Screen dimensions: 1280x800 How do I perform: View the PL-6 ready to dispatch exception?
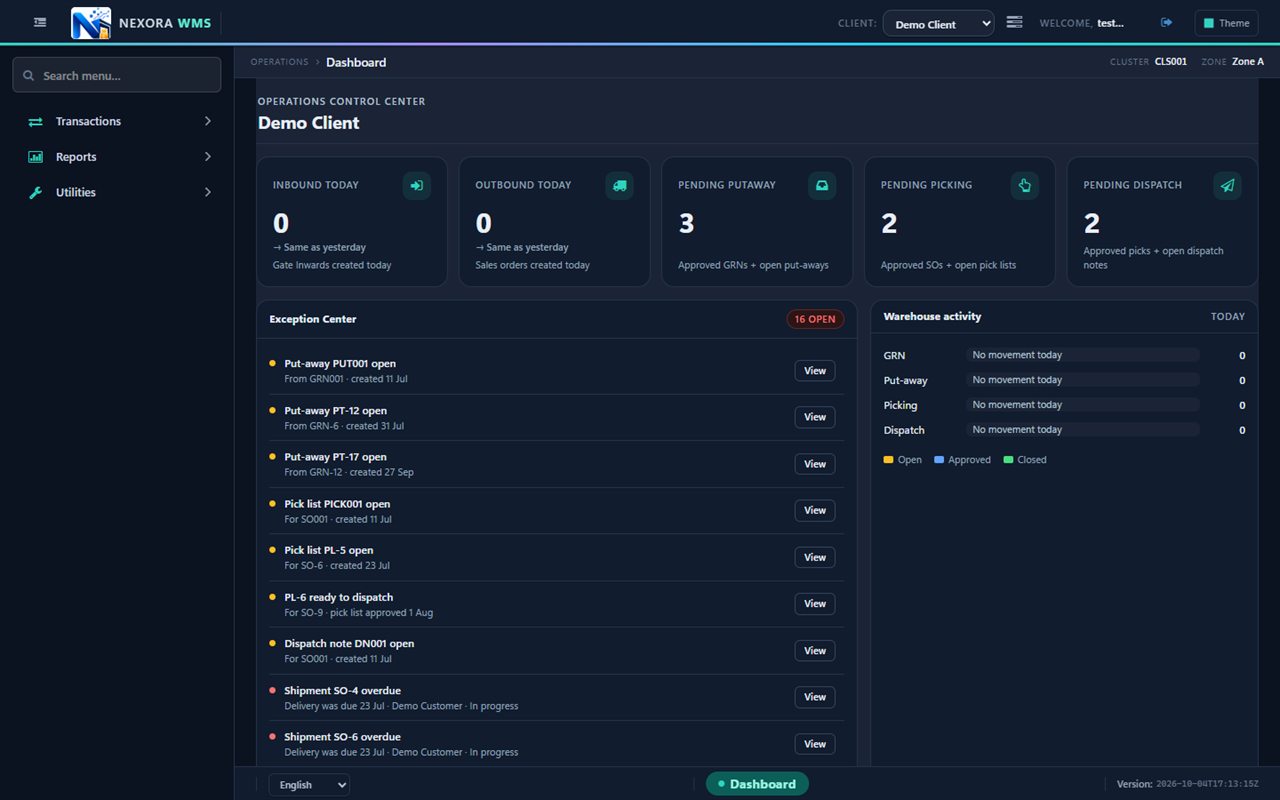pyautogui.click(x=815, y=604)
